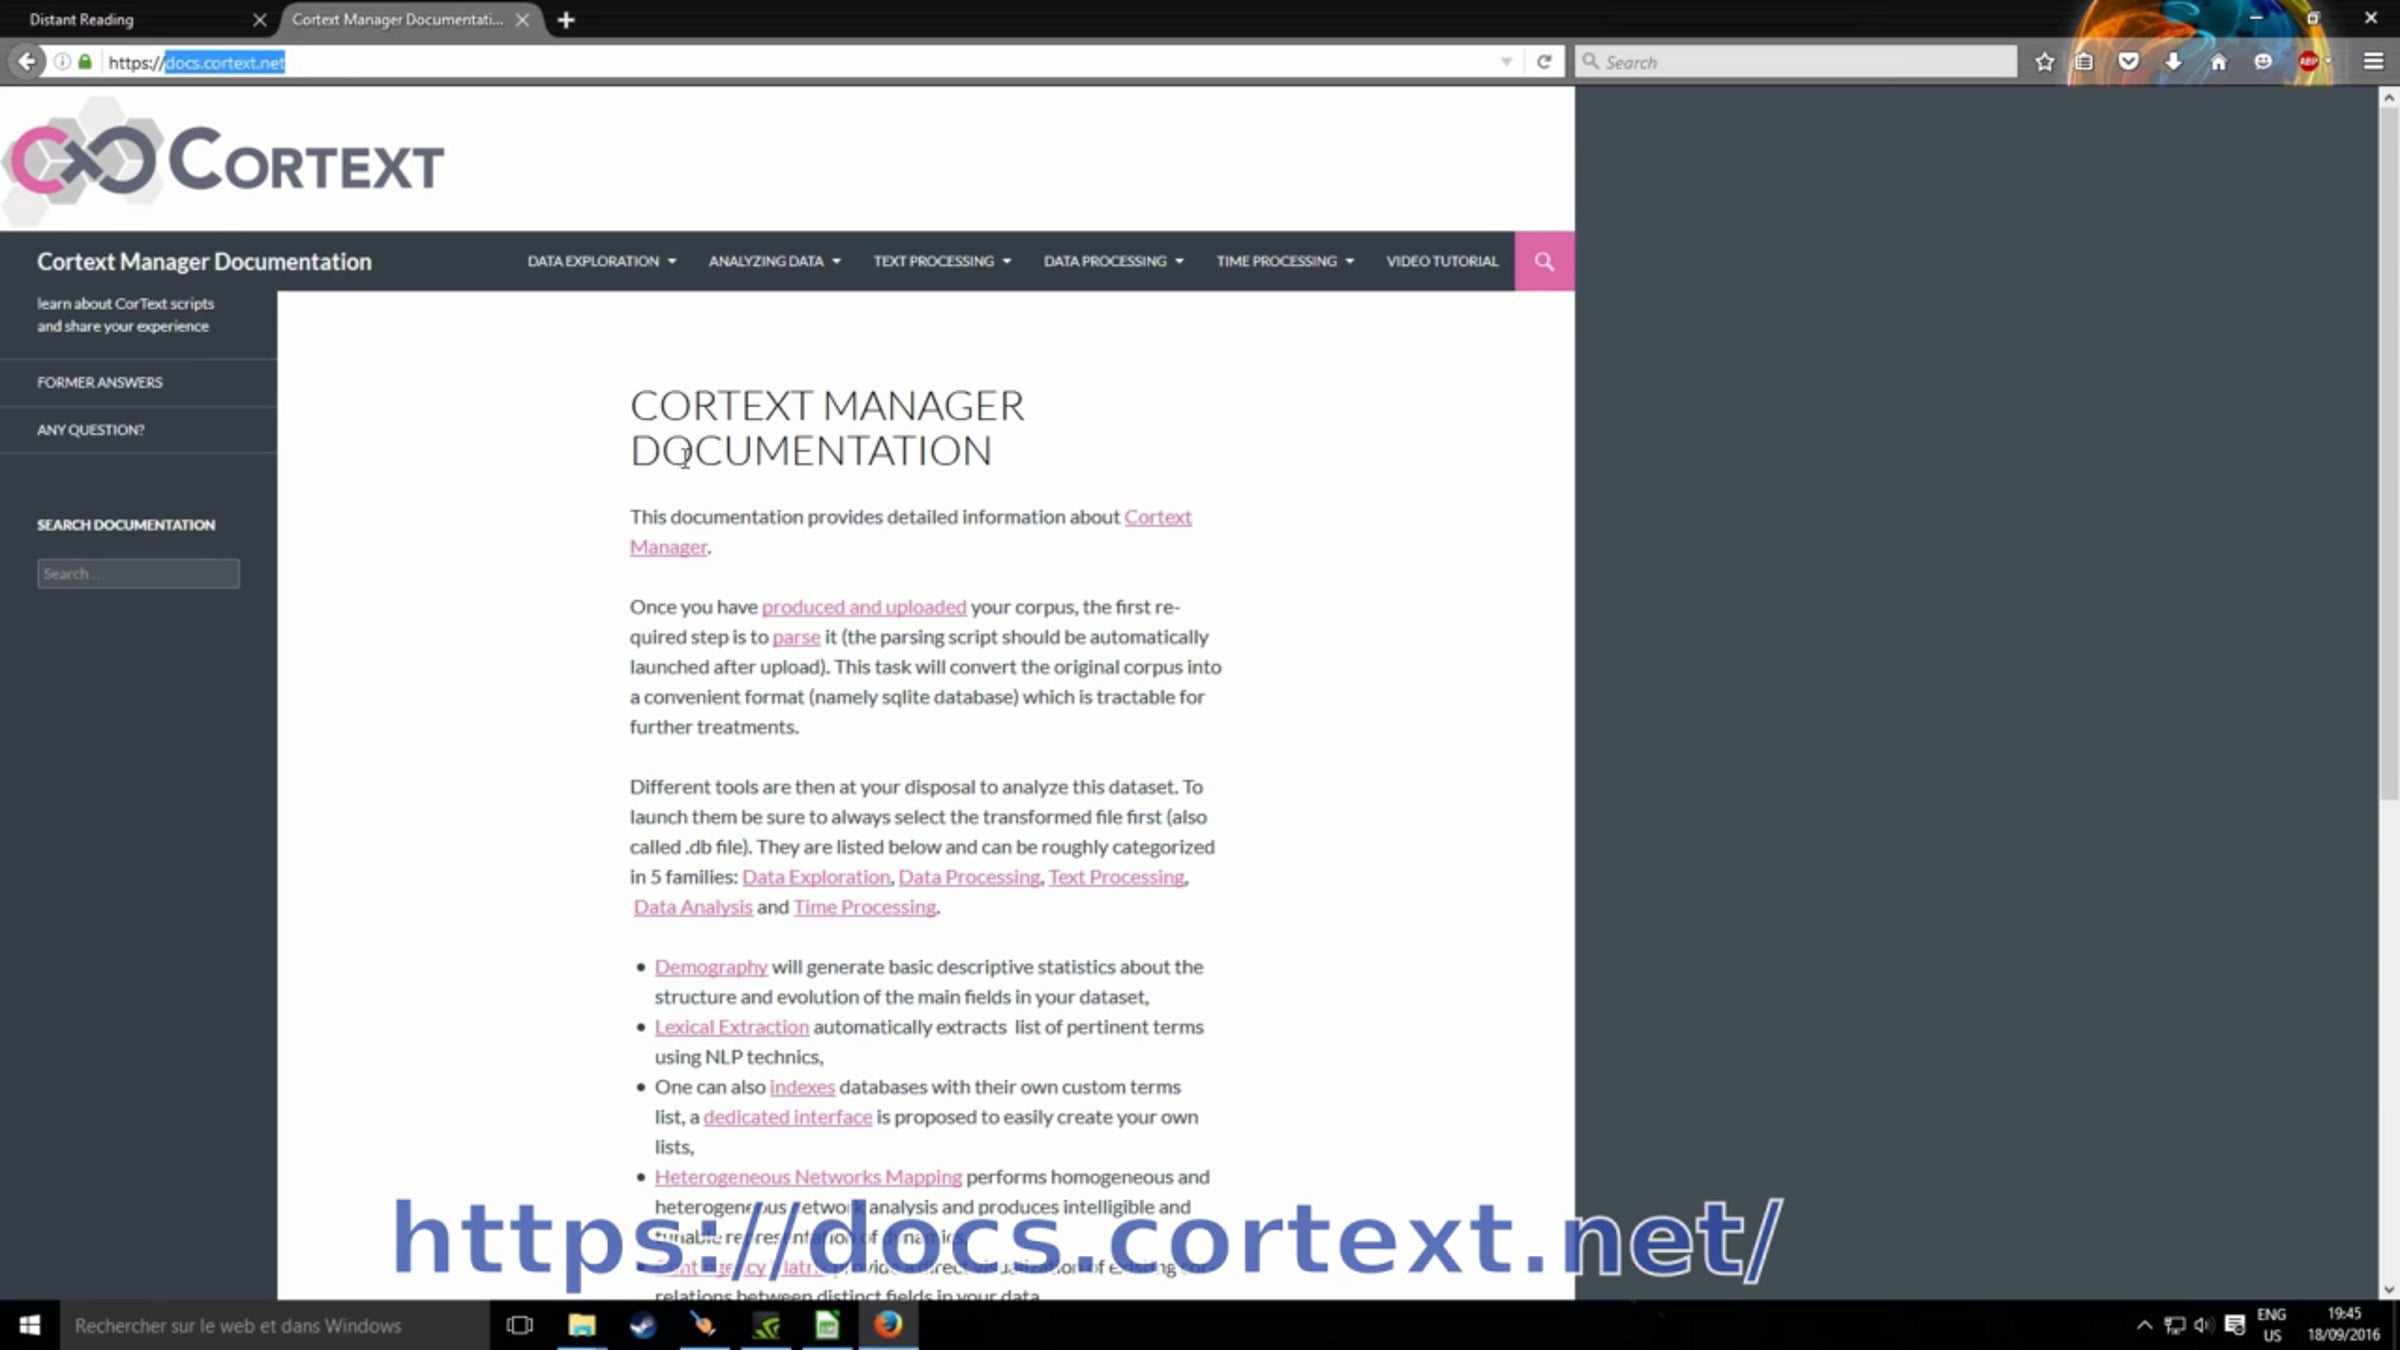Screen dimensions: 2400x1350
Task: Follow the 'produced and uploaded' link
Action: tap(864, 607)
